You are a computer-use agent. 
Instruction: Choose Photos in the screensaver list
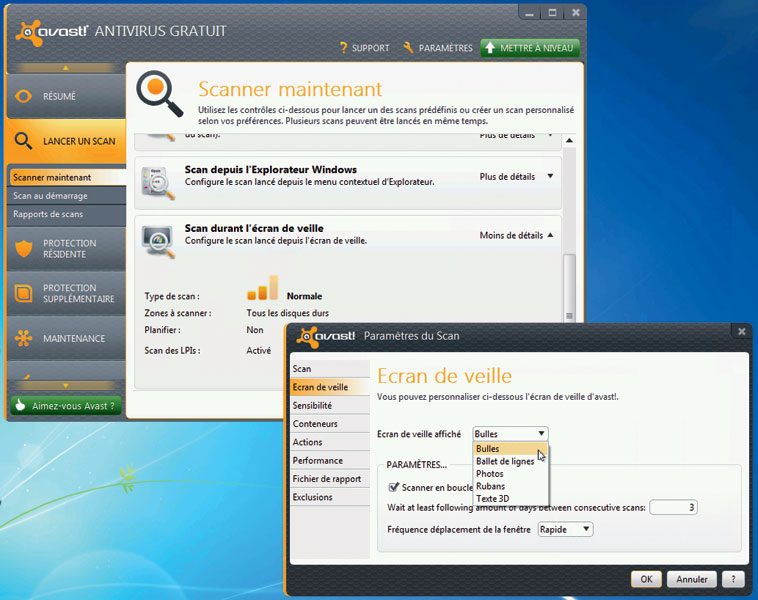pos(510,474)
